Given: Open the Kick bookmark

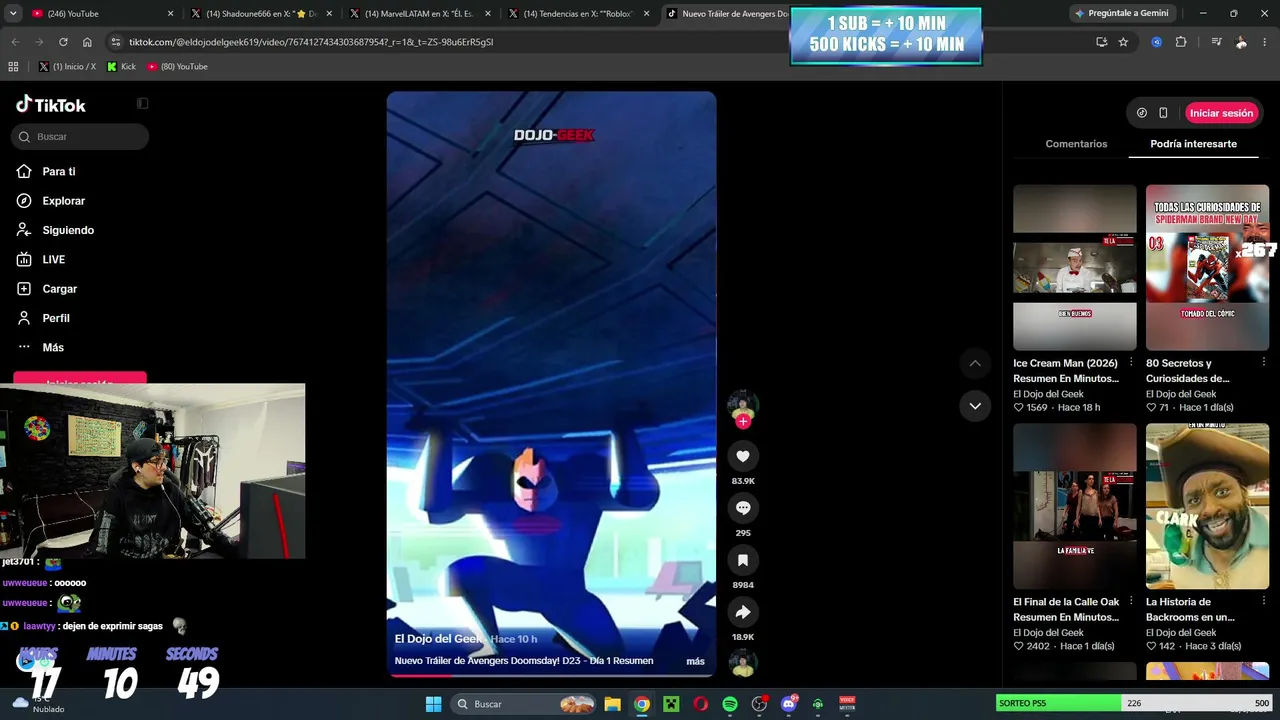Looking at the screenshot, I should point(122,66).
